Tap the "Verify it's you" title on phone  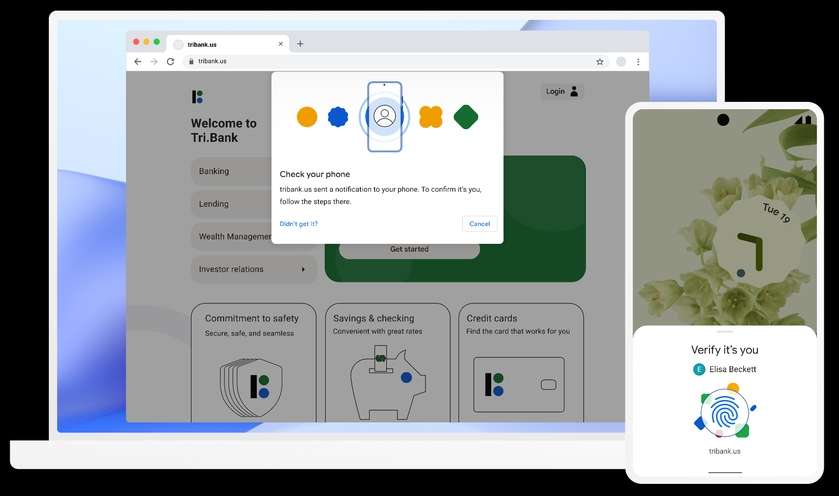[724, 350]
